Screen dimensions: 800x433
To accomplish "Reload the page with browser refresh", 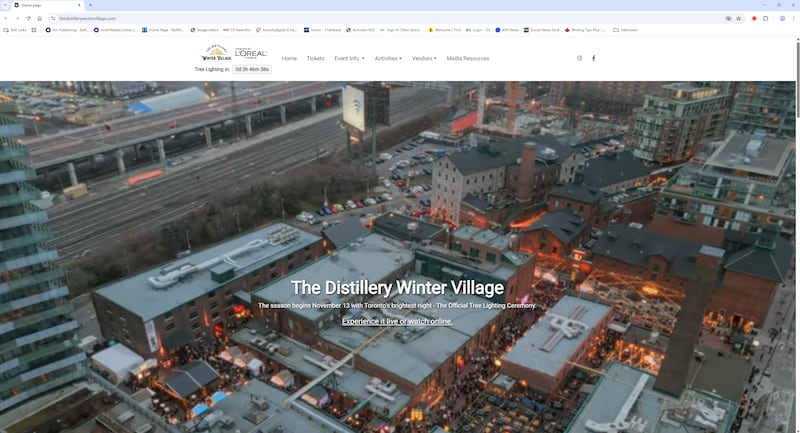I will 27,18.
